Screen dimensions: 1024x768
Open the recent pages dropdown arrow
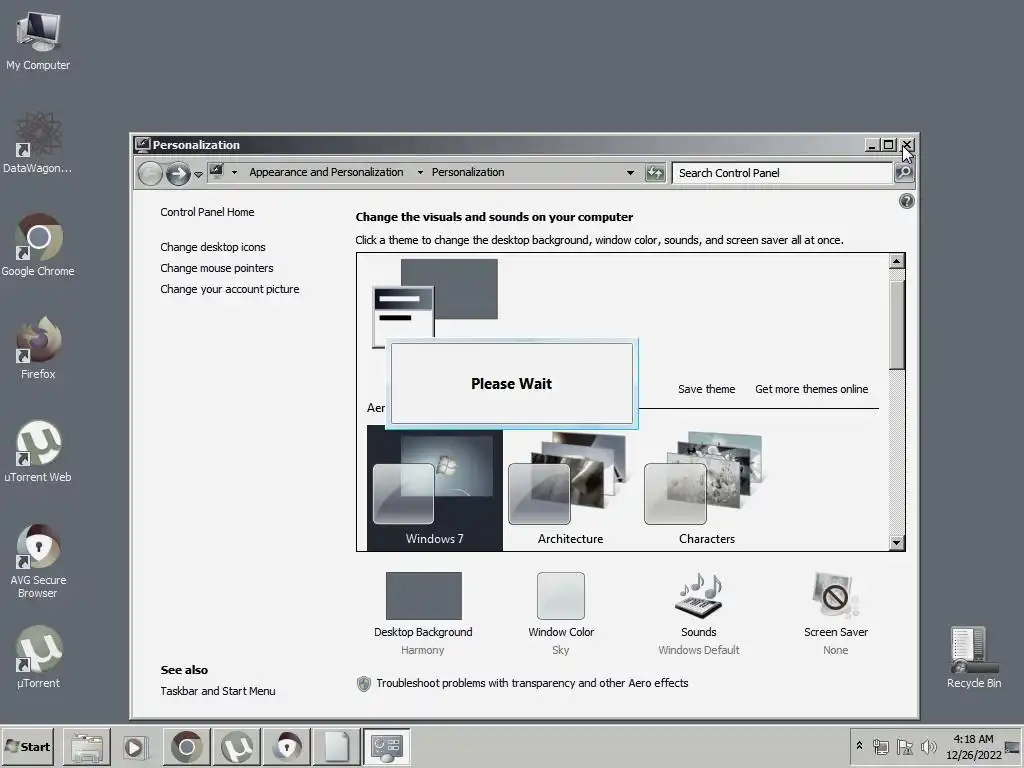199,174
